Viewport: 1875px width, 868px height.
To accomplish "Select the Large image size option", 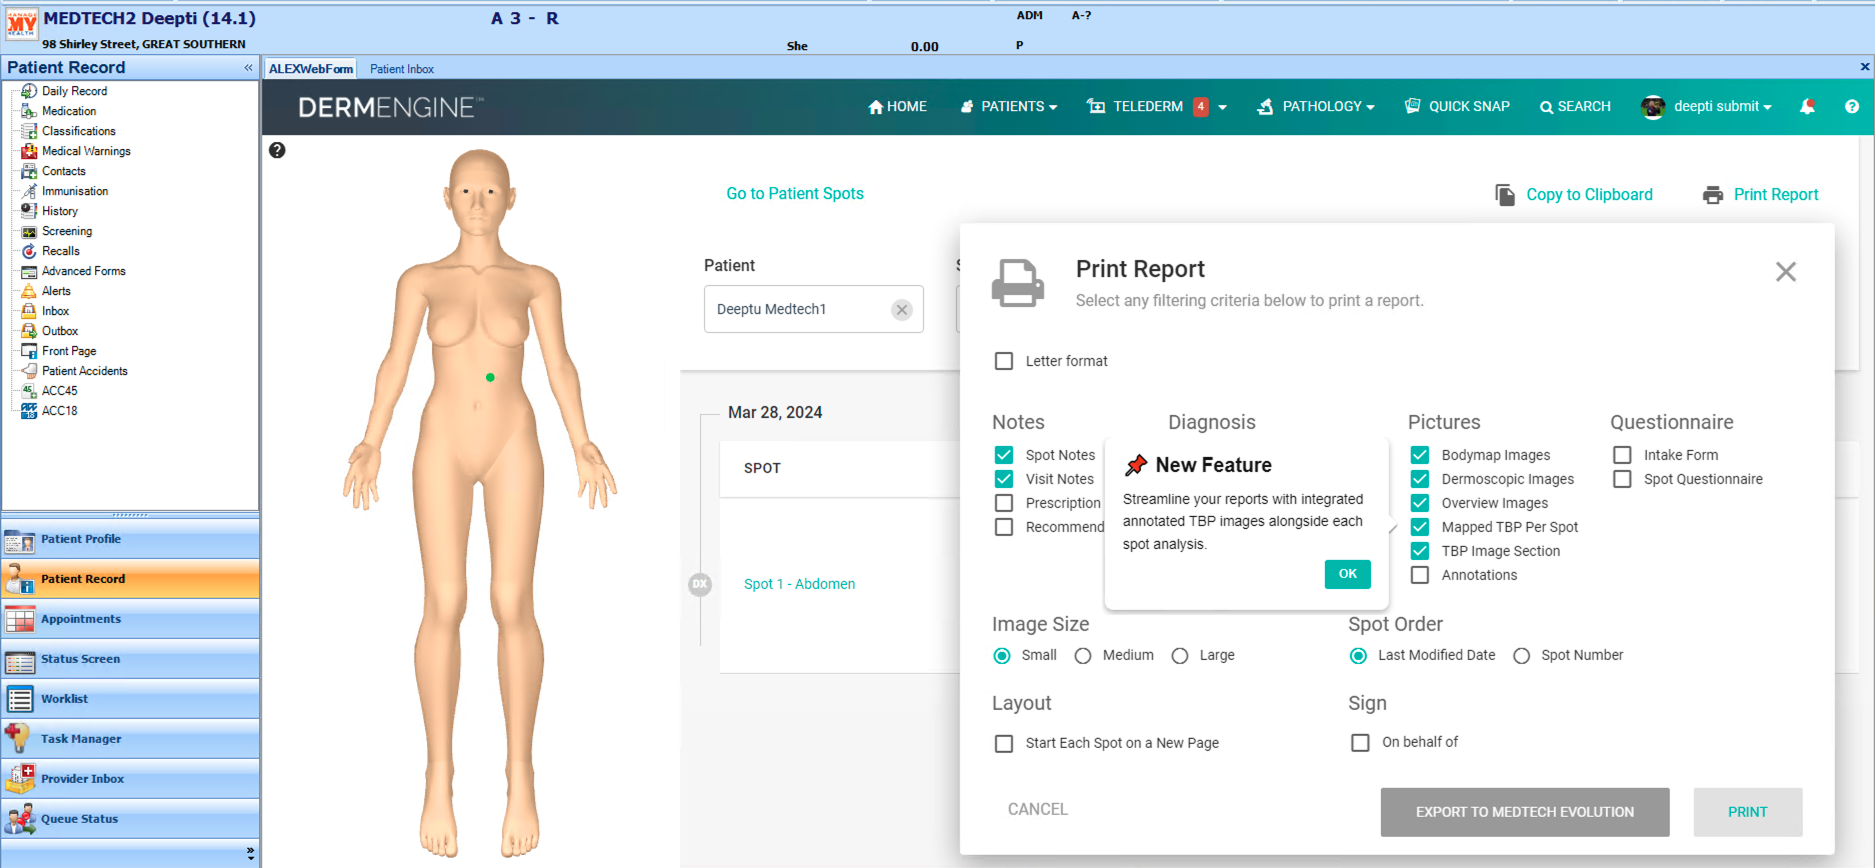I will 1180,656.
